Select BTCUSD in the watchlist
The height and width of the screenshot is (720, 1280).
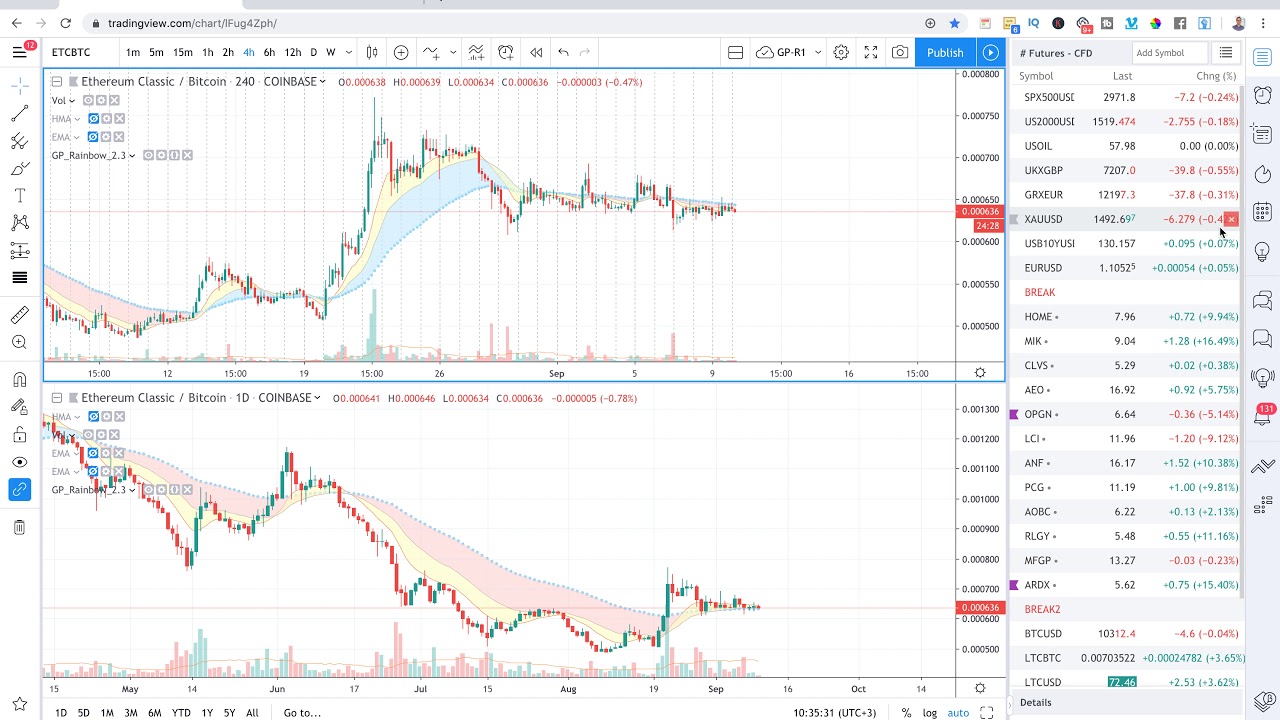pyautogui.click(x=1127, y=634)
